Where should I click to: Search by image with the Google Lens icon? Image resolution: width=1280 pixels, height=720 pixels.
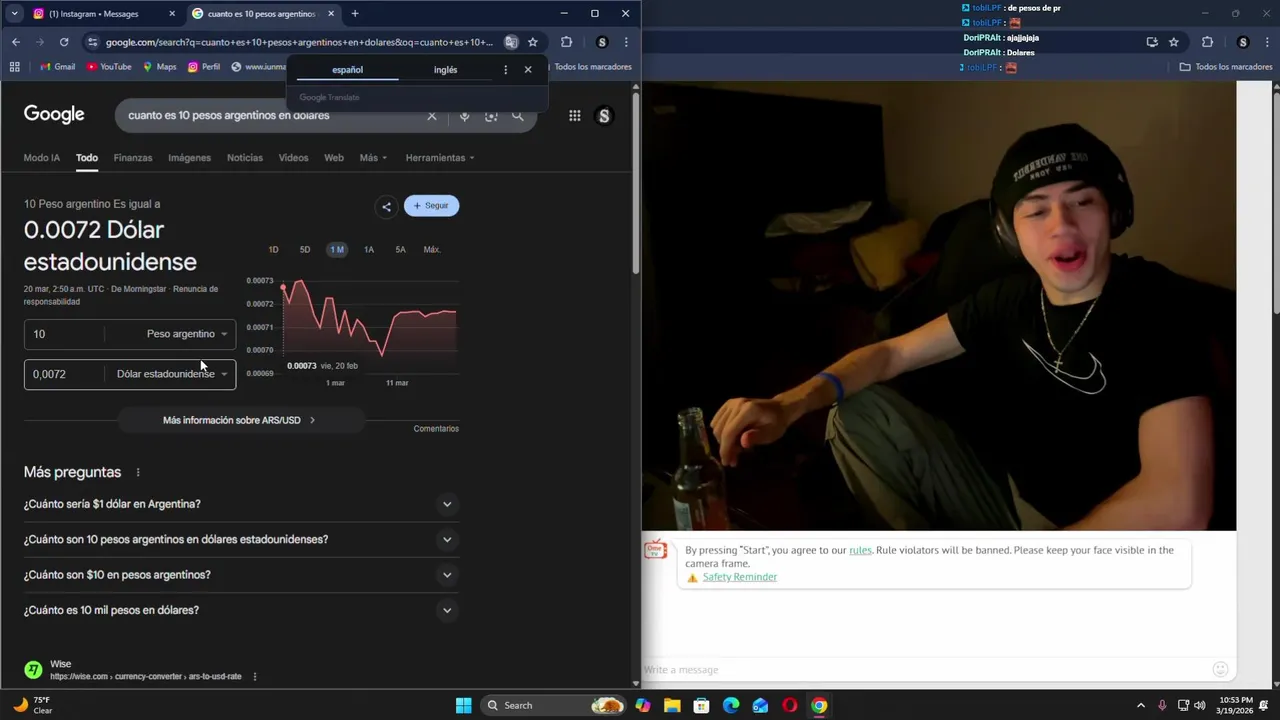pos(491,116)
